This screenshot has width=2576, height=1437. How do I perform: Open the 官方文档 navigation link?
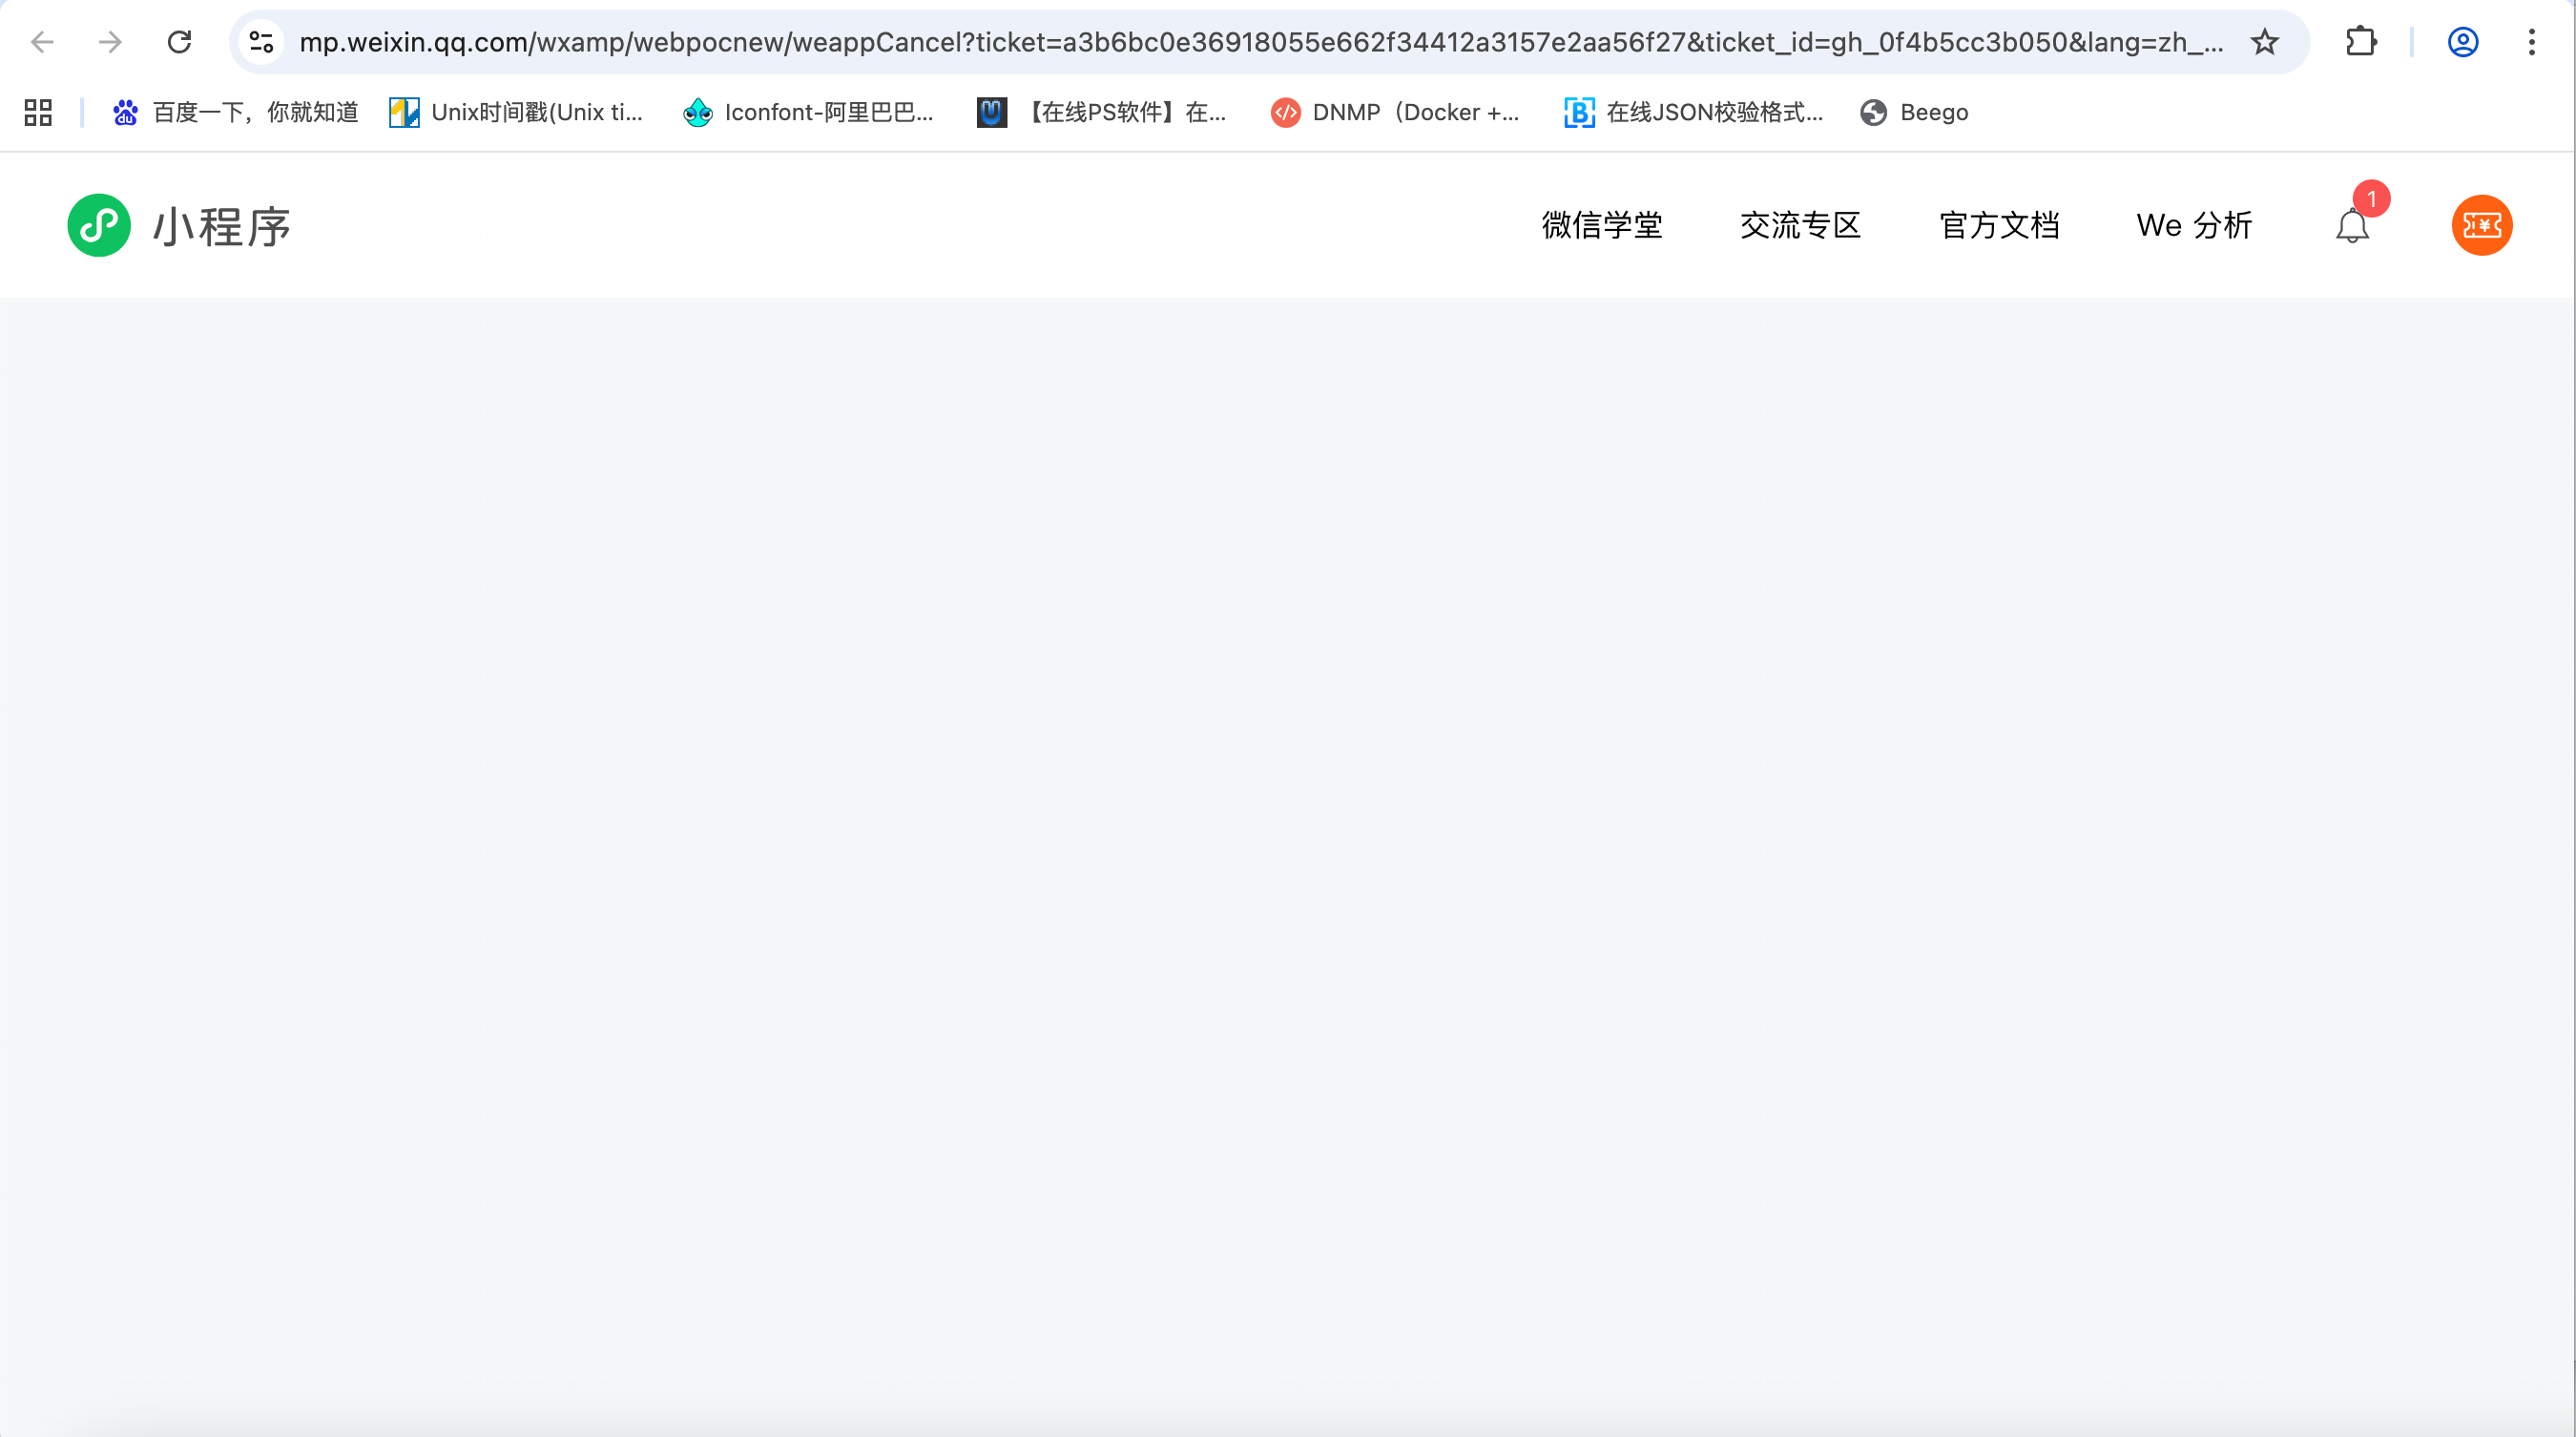point(1999,226)
